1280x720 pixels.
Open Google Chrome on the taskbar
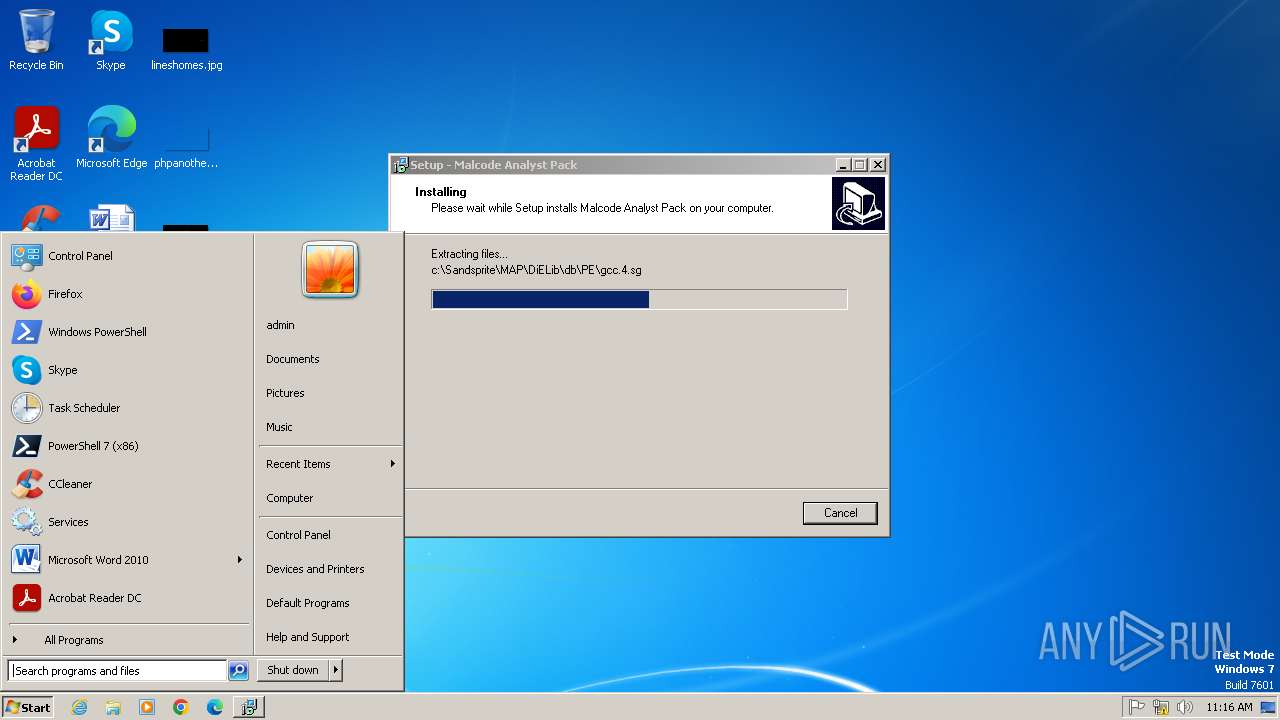click(181, 707)
